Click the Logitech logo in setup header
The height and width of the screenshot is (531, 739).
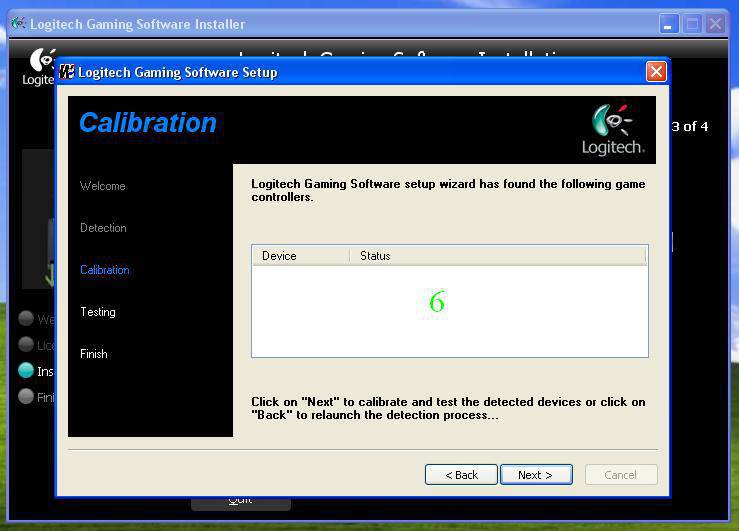pyautogui.click(x=613, y=130)
